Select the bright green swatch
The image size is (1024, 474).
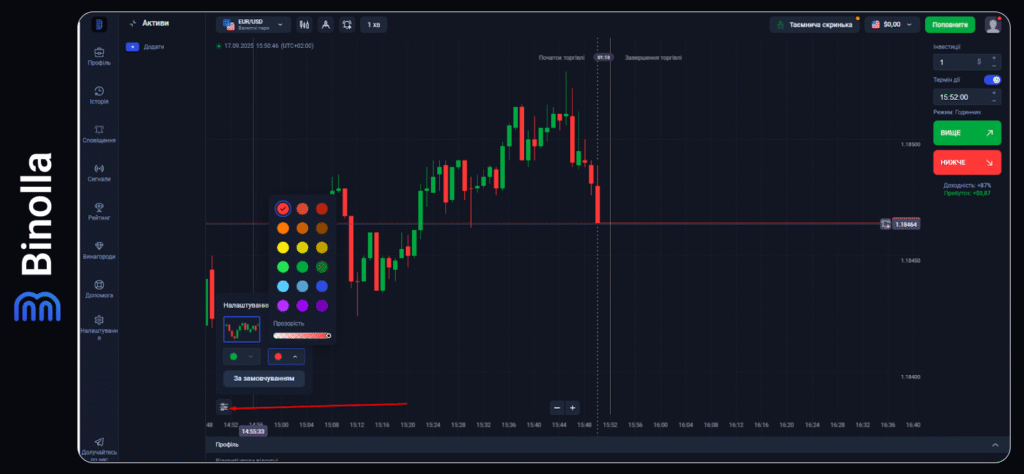pyautogui.click(x=283, y=266)
